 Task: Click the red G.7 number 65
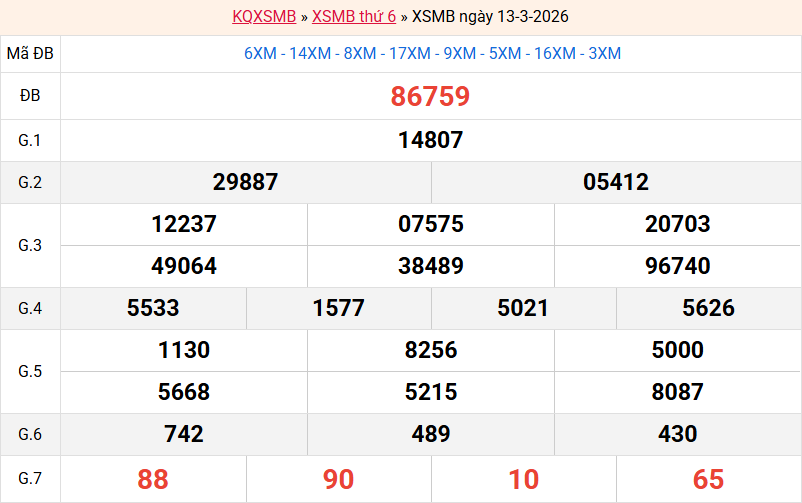[x=708, y=479]
